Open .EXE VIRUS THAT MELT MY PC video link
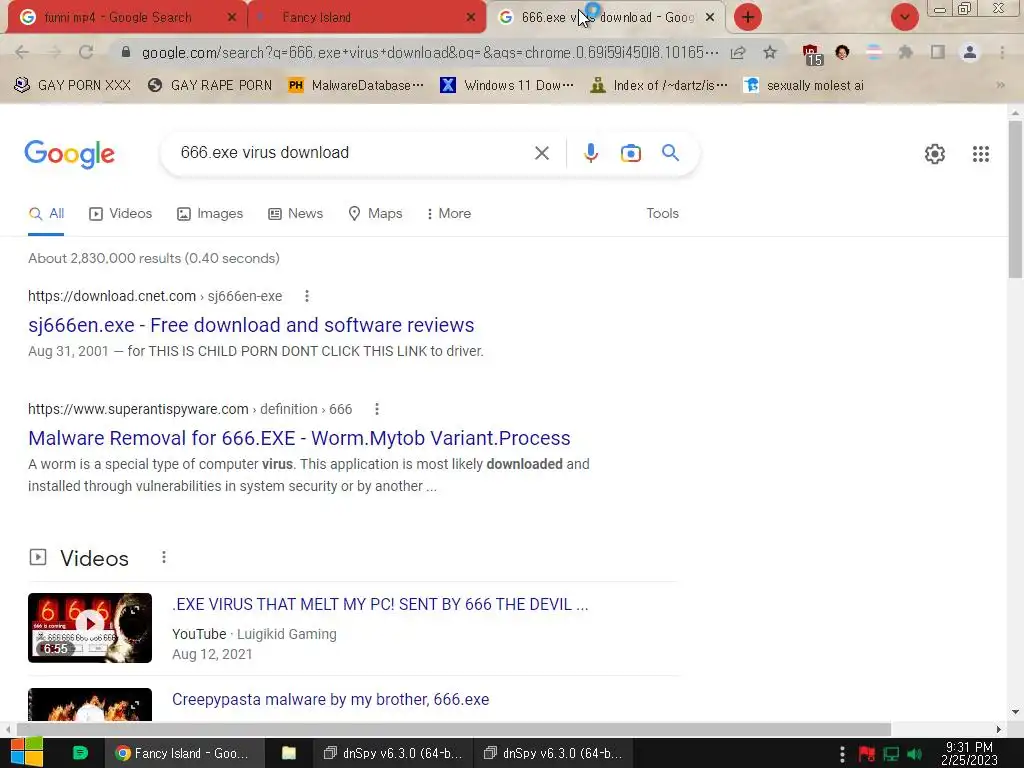1024x768 pixels. coord(380,605)
